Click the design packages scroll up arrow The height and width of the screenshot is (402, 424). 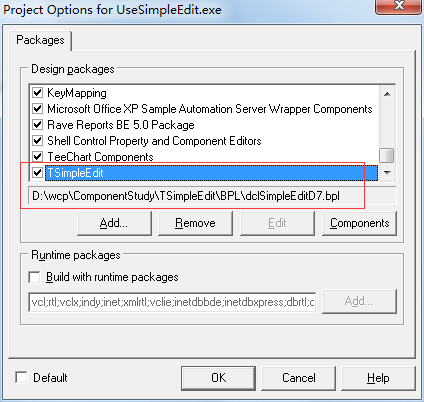pyautogui.click(x=387, y=94)
